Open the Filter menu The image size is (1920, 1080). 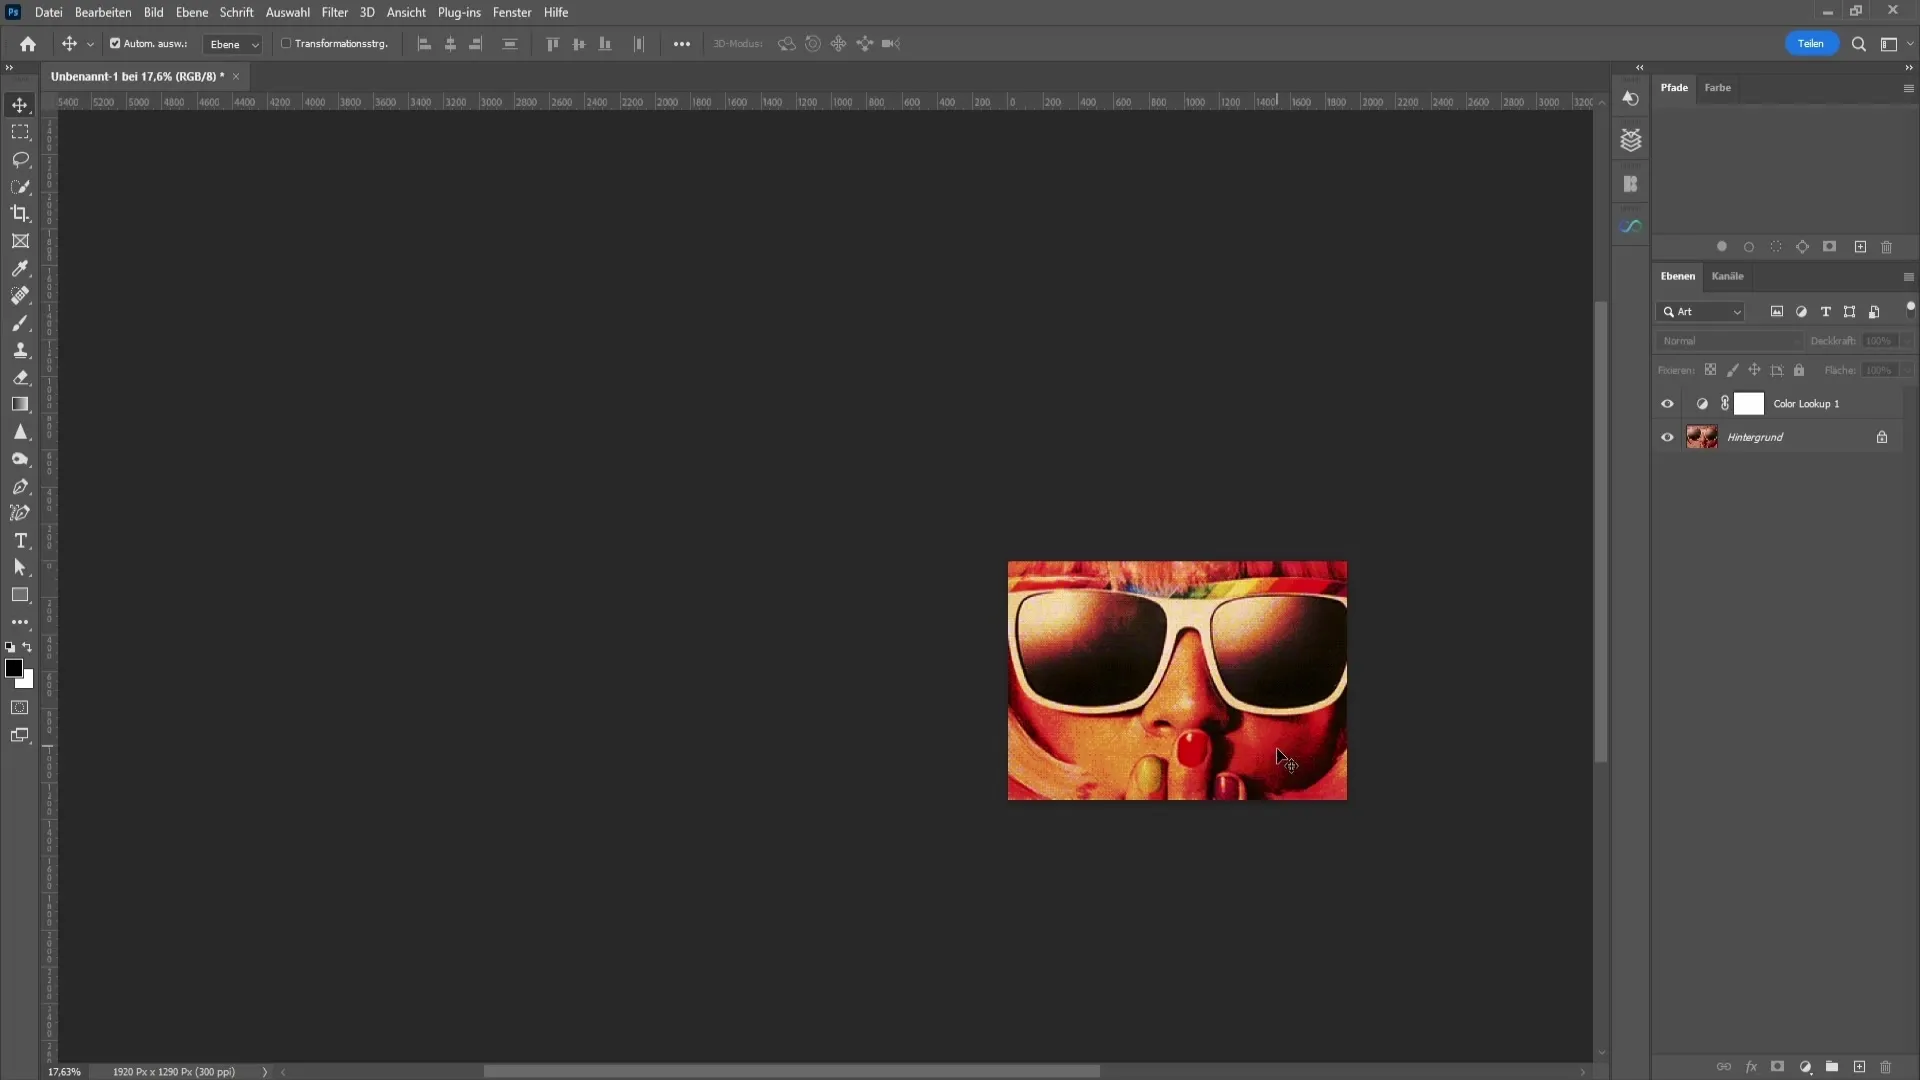(334, 12)
